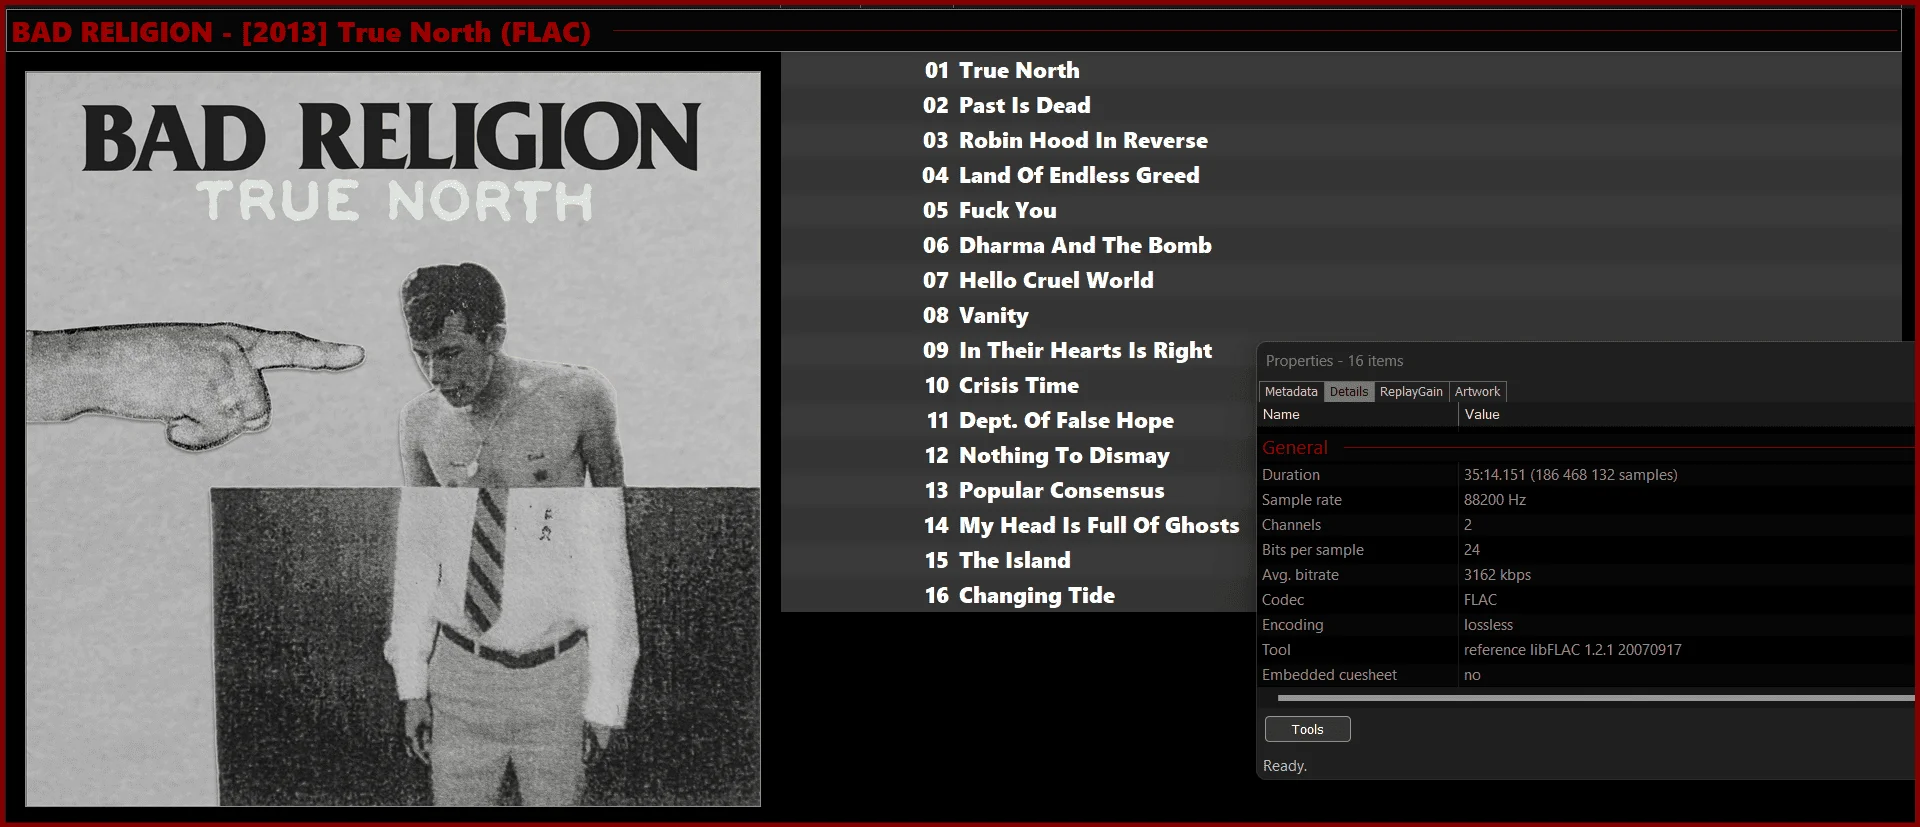The width and height of the screenshot is (1920, 827).
Task: Click the Properties - 16 items title
Action: (x=1334, y=361)
